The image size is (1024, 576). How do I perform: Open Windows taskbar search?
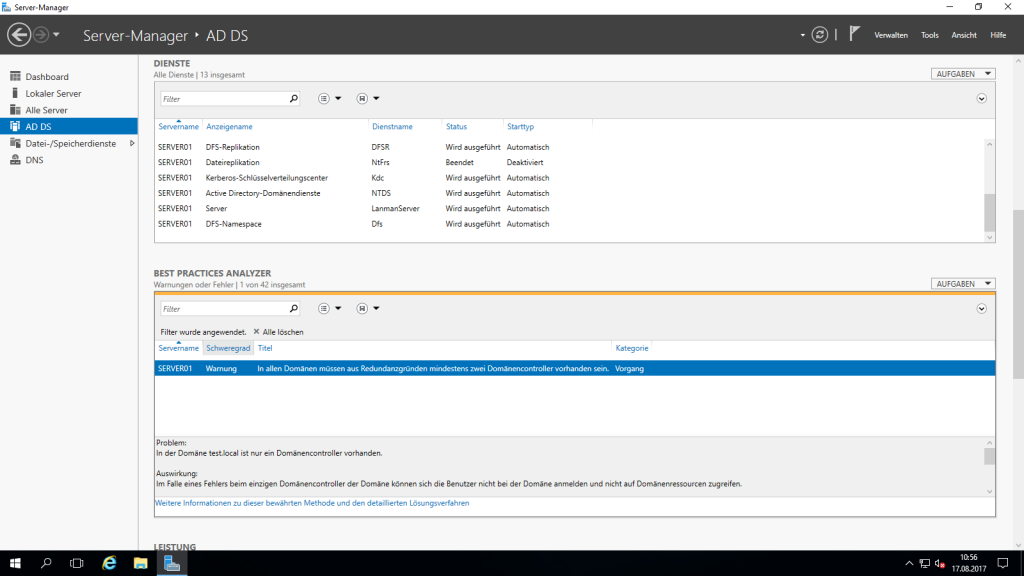46,563
